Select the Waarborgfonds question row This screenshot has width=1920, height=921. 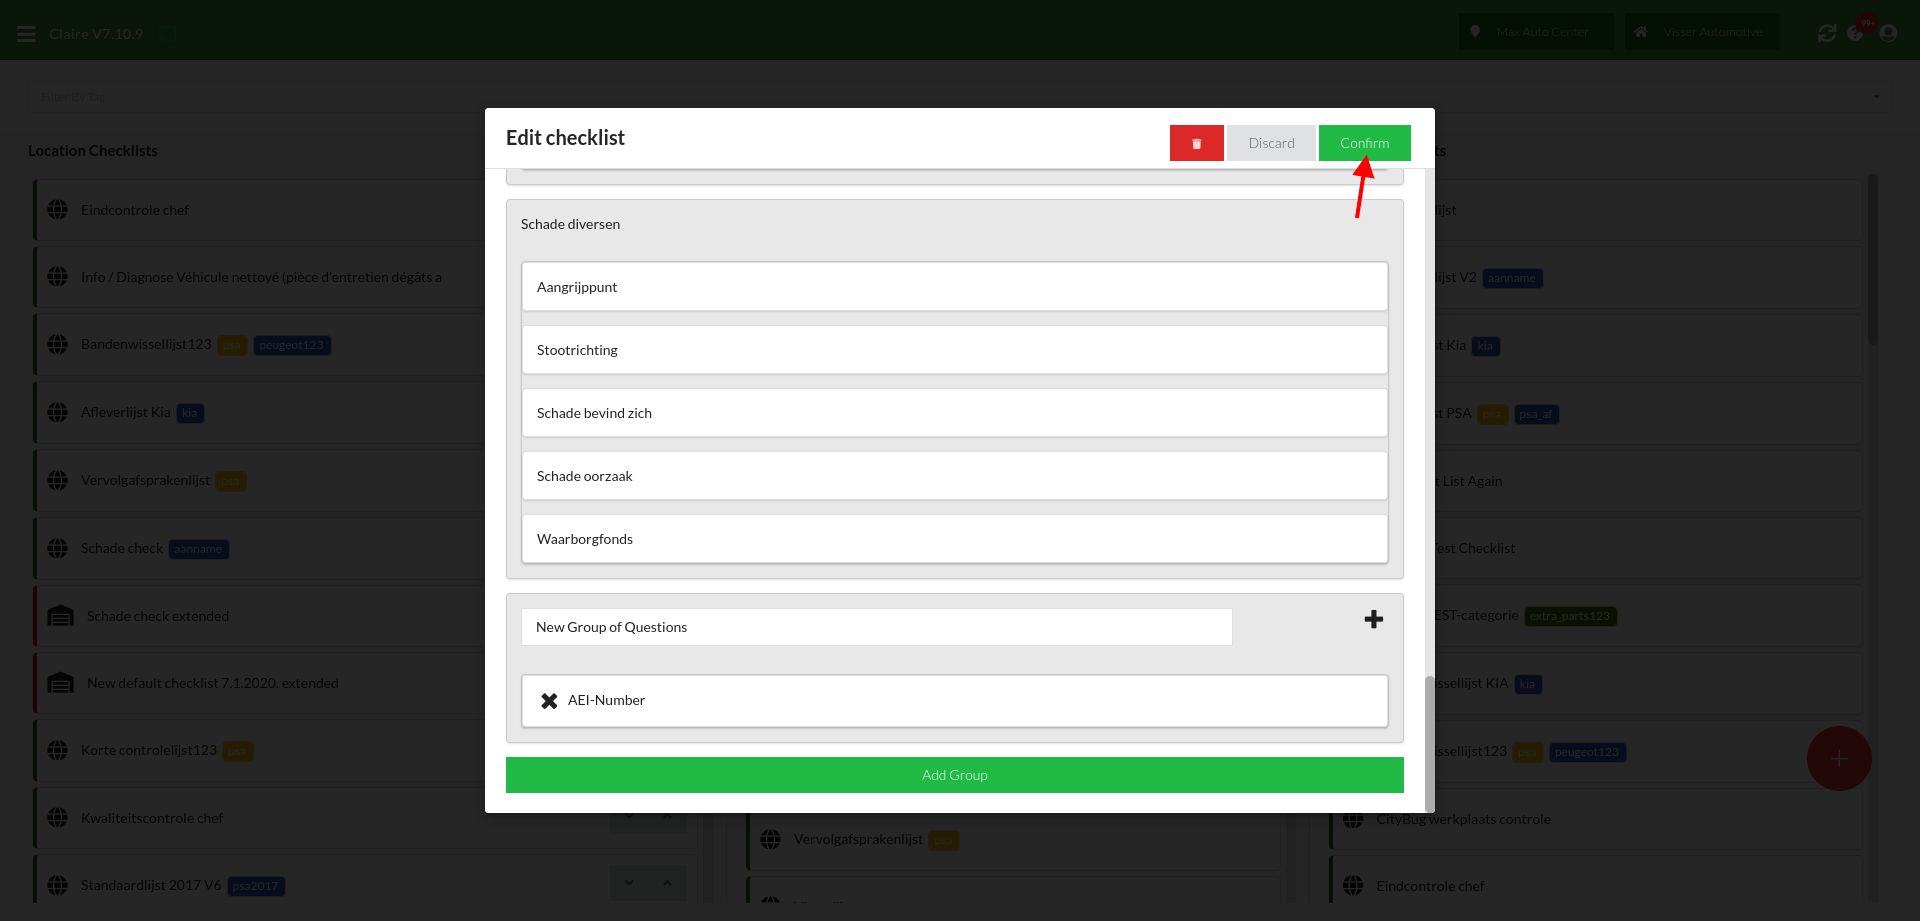coord(954,539)
